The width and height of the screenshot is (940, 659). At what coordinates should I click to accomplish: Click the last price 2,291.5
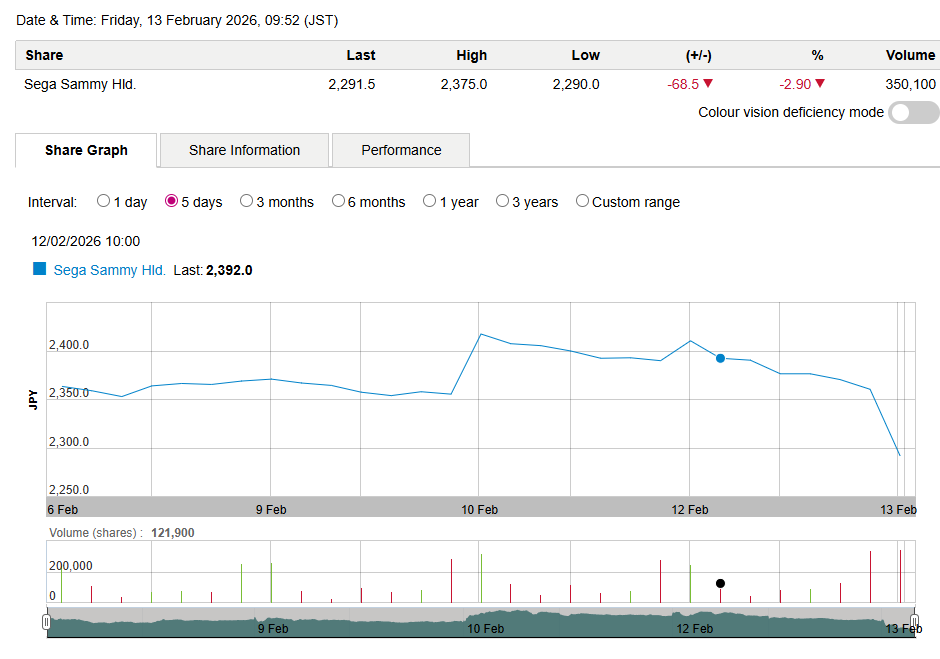pos(351,85)
